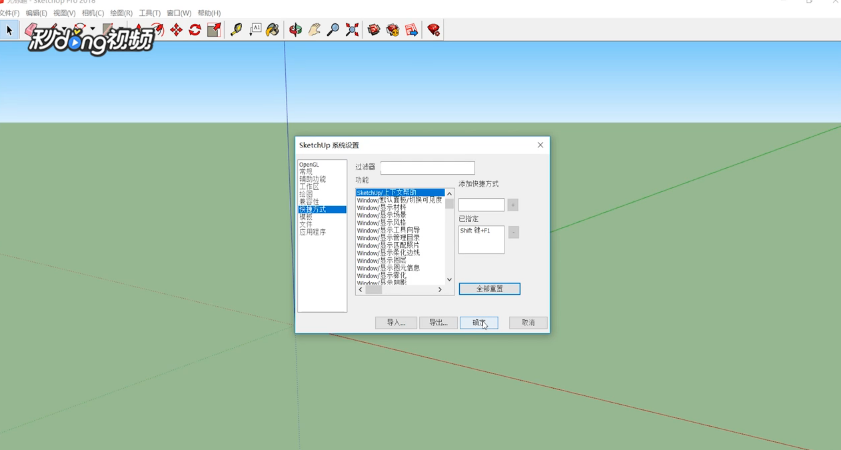
Task: Select 'Window/显示材料' function row
Action: point(400,207)
